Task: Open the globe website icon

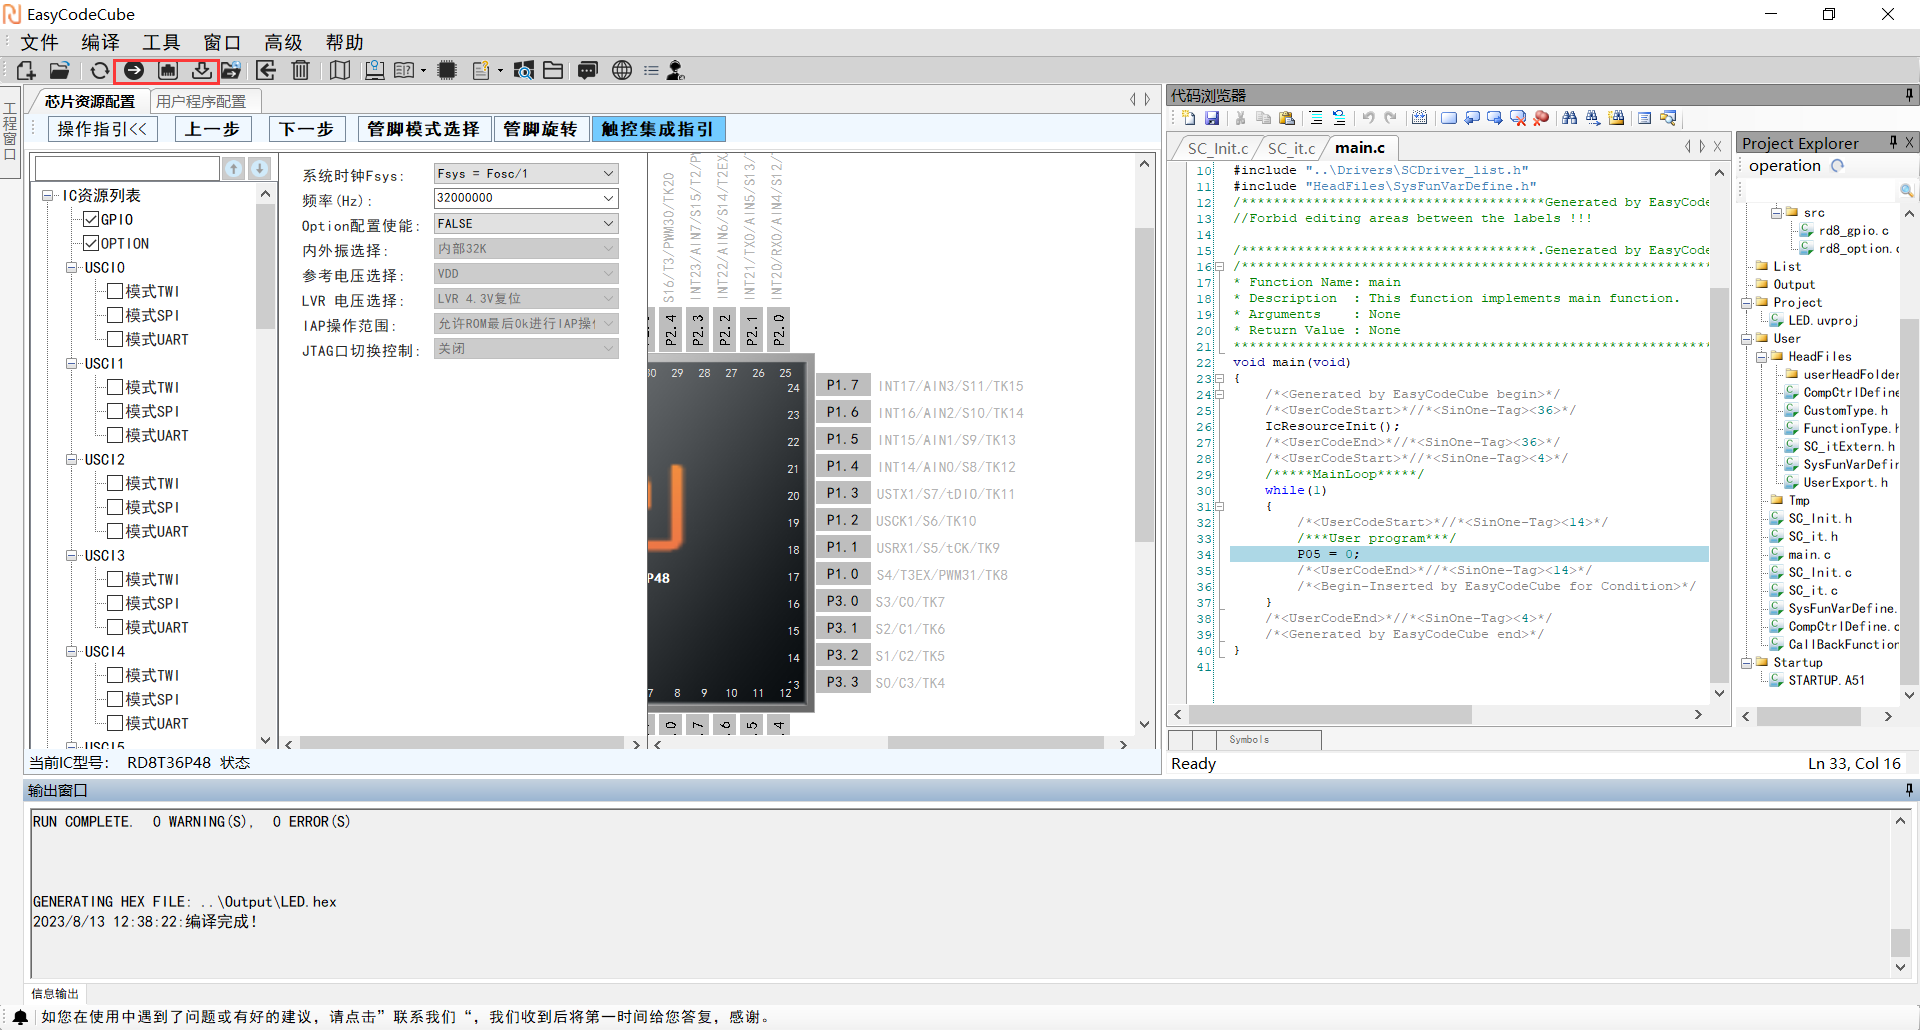Action: pyautogui.click(x=622, y=70)
